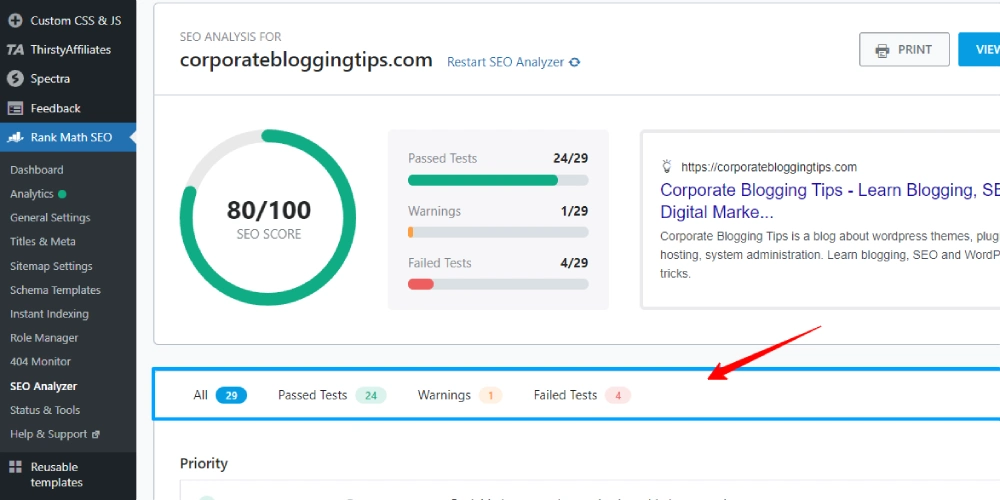Select Rank Math SEO menu
Screen dimensions: 1000x500
(x=68, y=138)
